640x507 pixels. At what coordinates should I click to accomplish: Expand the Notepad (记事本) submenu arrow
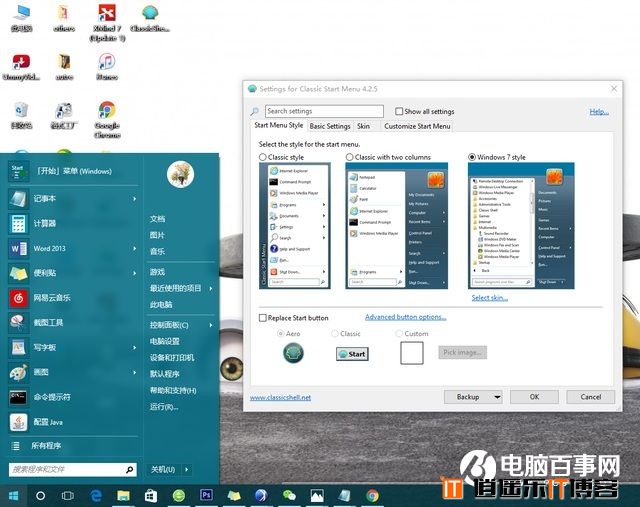[x=134, y=199]
